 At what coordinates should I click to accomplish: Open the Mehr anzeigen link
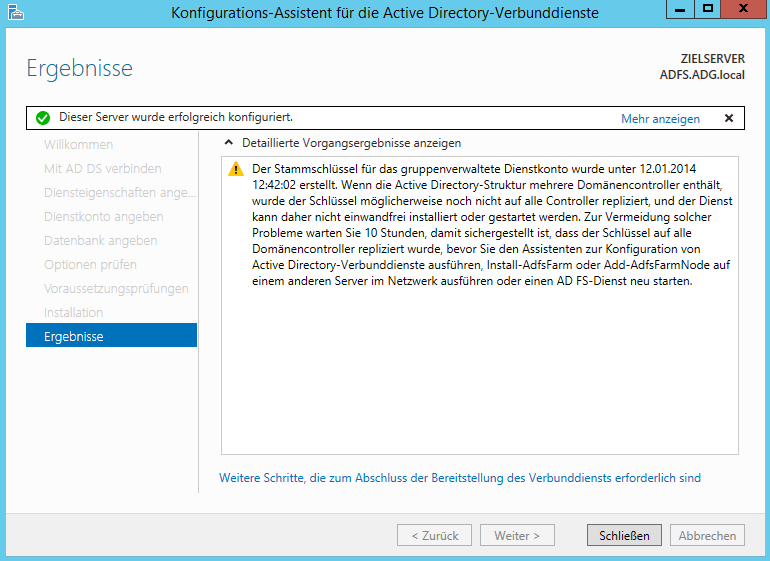tap(660, 119)
